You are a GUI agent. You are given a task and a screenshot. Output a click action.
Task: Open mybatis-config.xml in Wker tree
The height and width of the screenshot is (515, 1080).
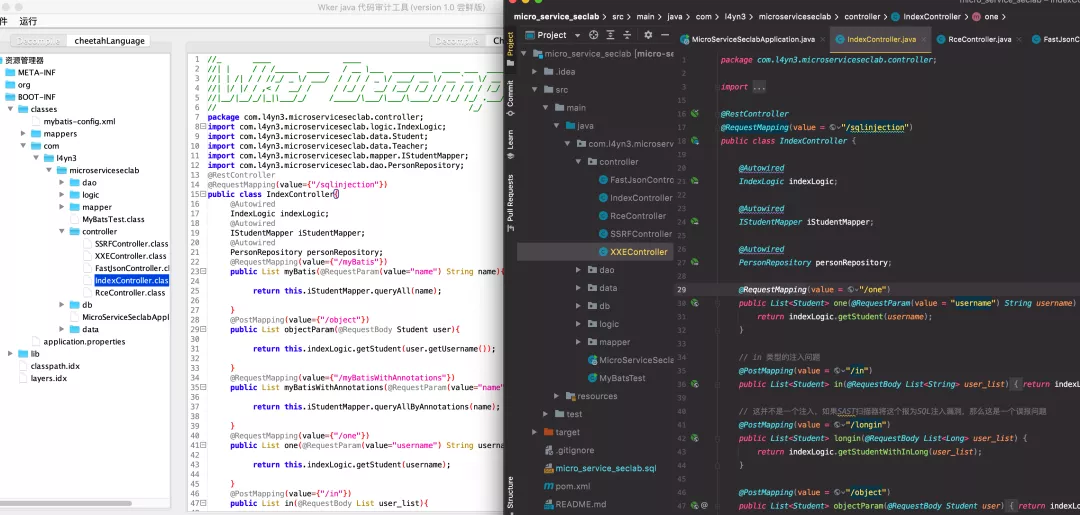pos(79,121)
